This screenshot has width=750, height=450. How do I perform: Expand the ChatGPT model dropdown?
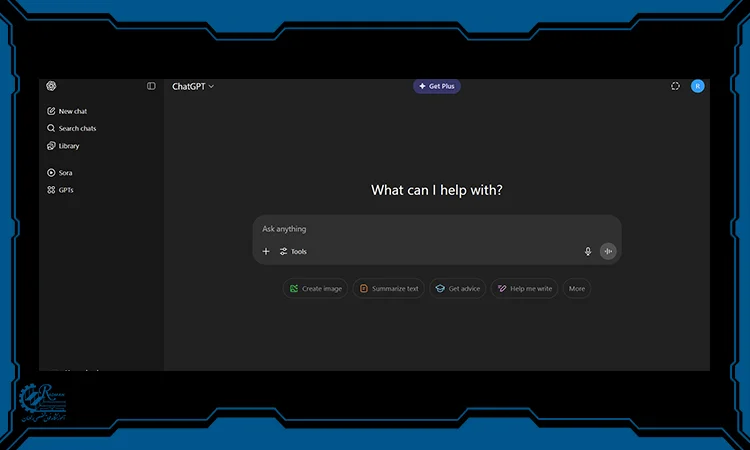(193, 87)
